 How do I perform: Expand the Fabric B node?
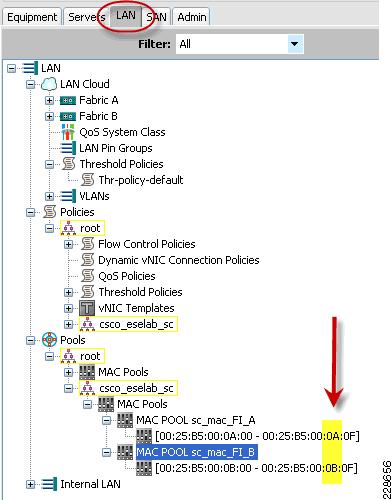click(49, 116)
